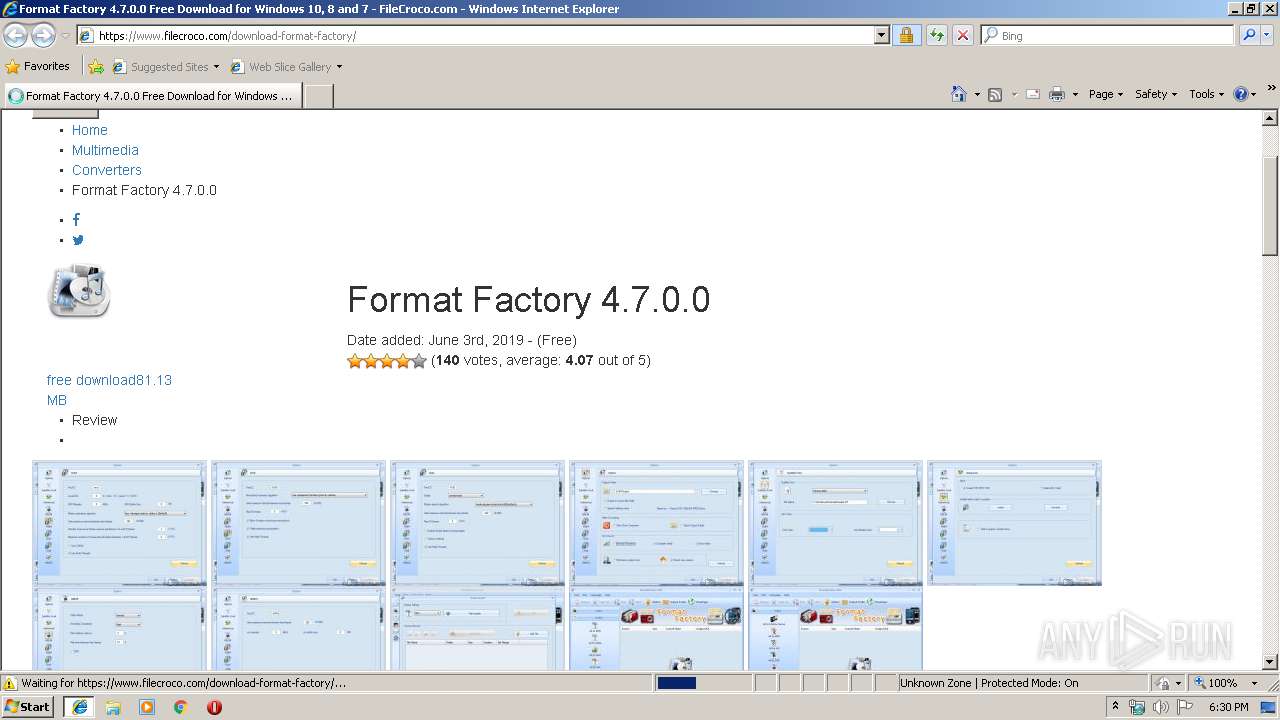
Task: Click the browser Back arrow button
Action: [16, 35]
